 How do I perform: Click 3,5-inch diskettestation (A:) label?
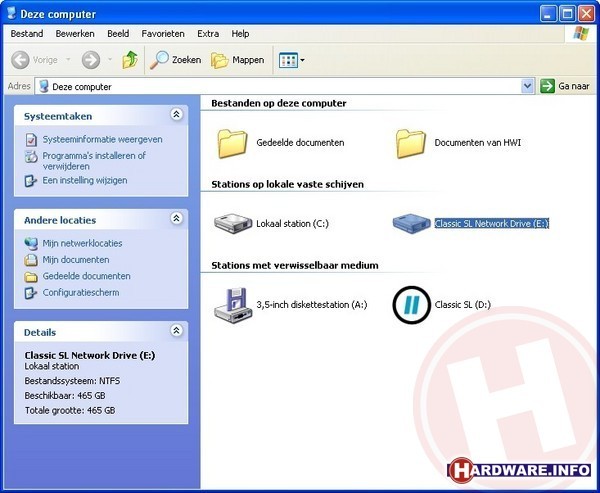point(312,305)
